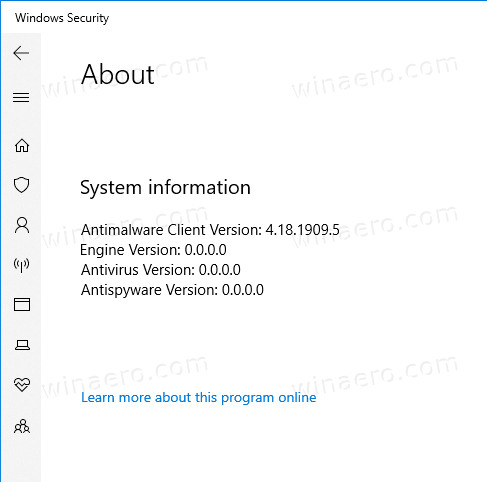
Task: Select the Account protection person icon
Action: coord(22,225)
